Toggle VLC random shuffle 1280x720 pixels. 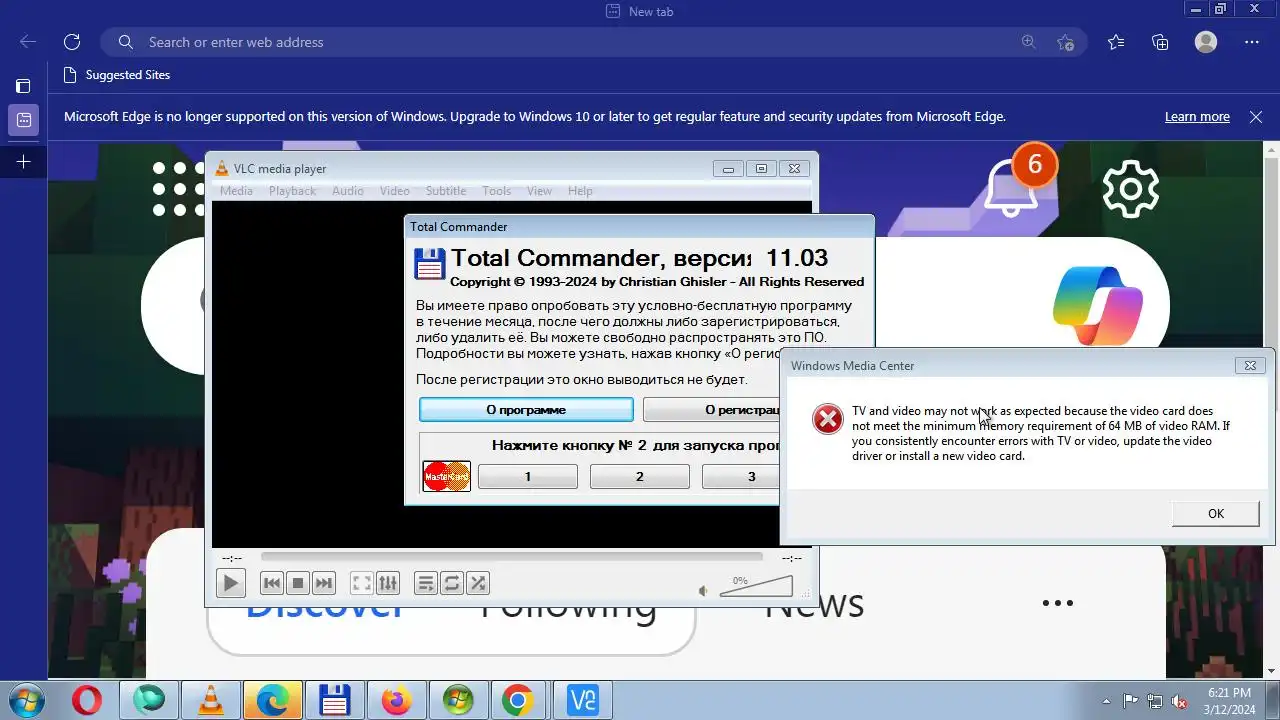point(478,583)
